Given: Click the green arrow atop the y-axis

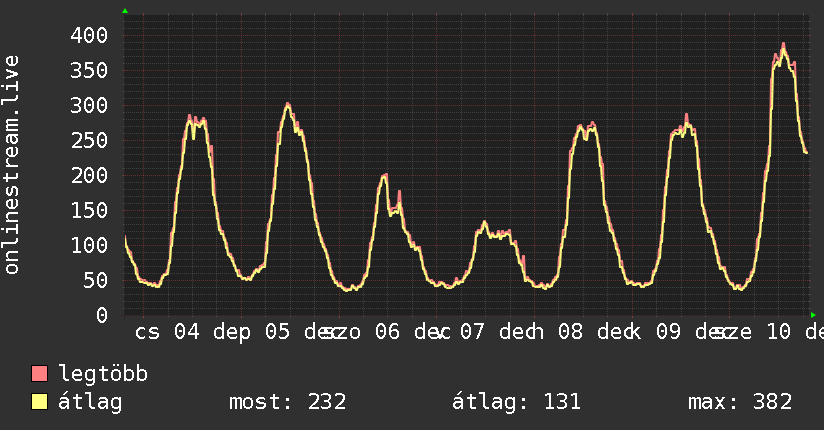Looking at the screenshot, I should (125, 11).
